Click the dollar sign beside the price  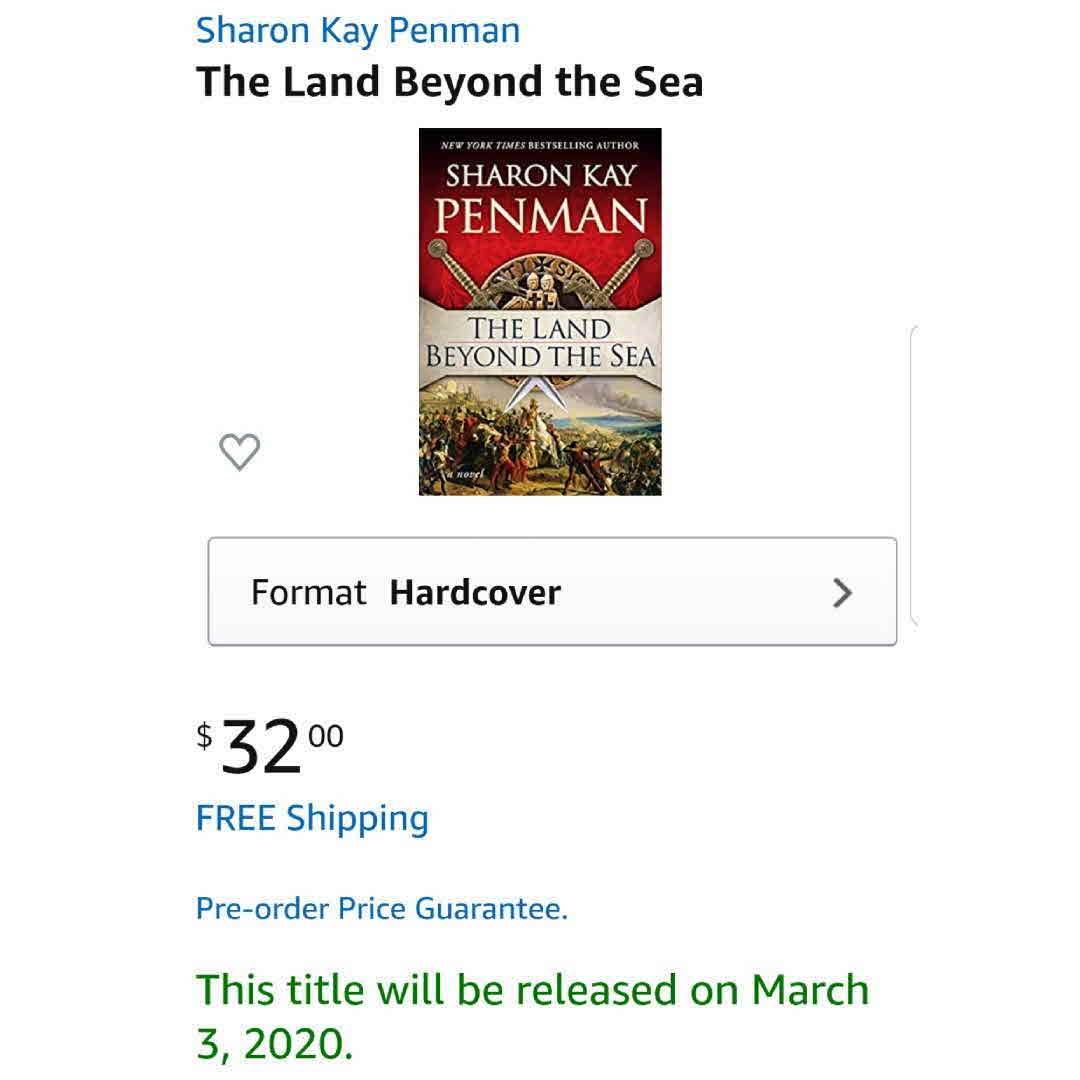(x=204, y=736)
